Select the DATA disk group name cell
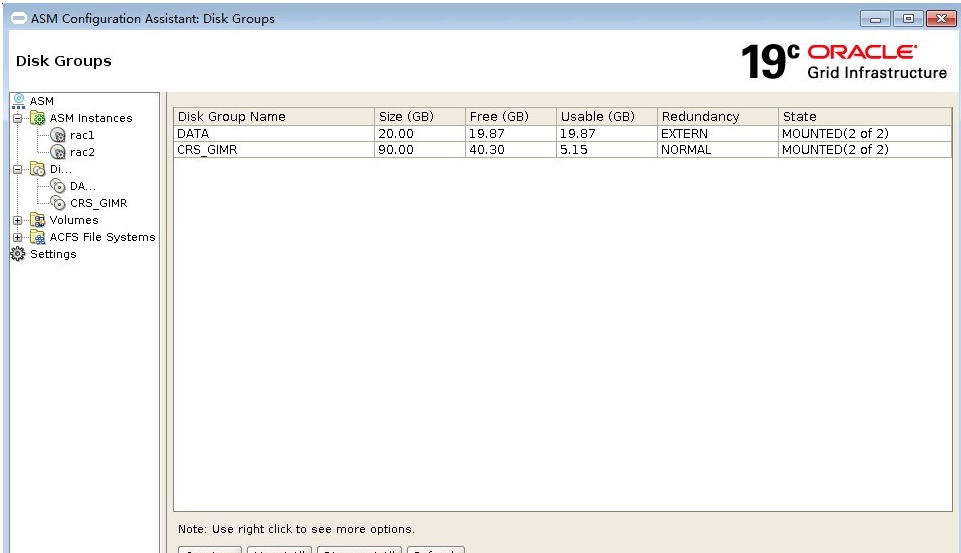The height and width of the screenshot is (553, 961). [x=274, y=134]
